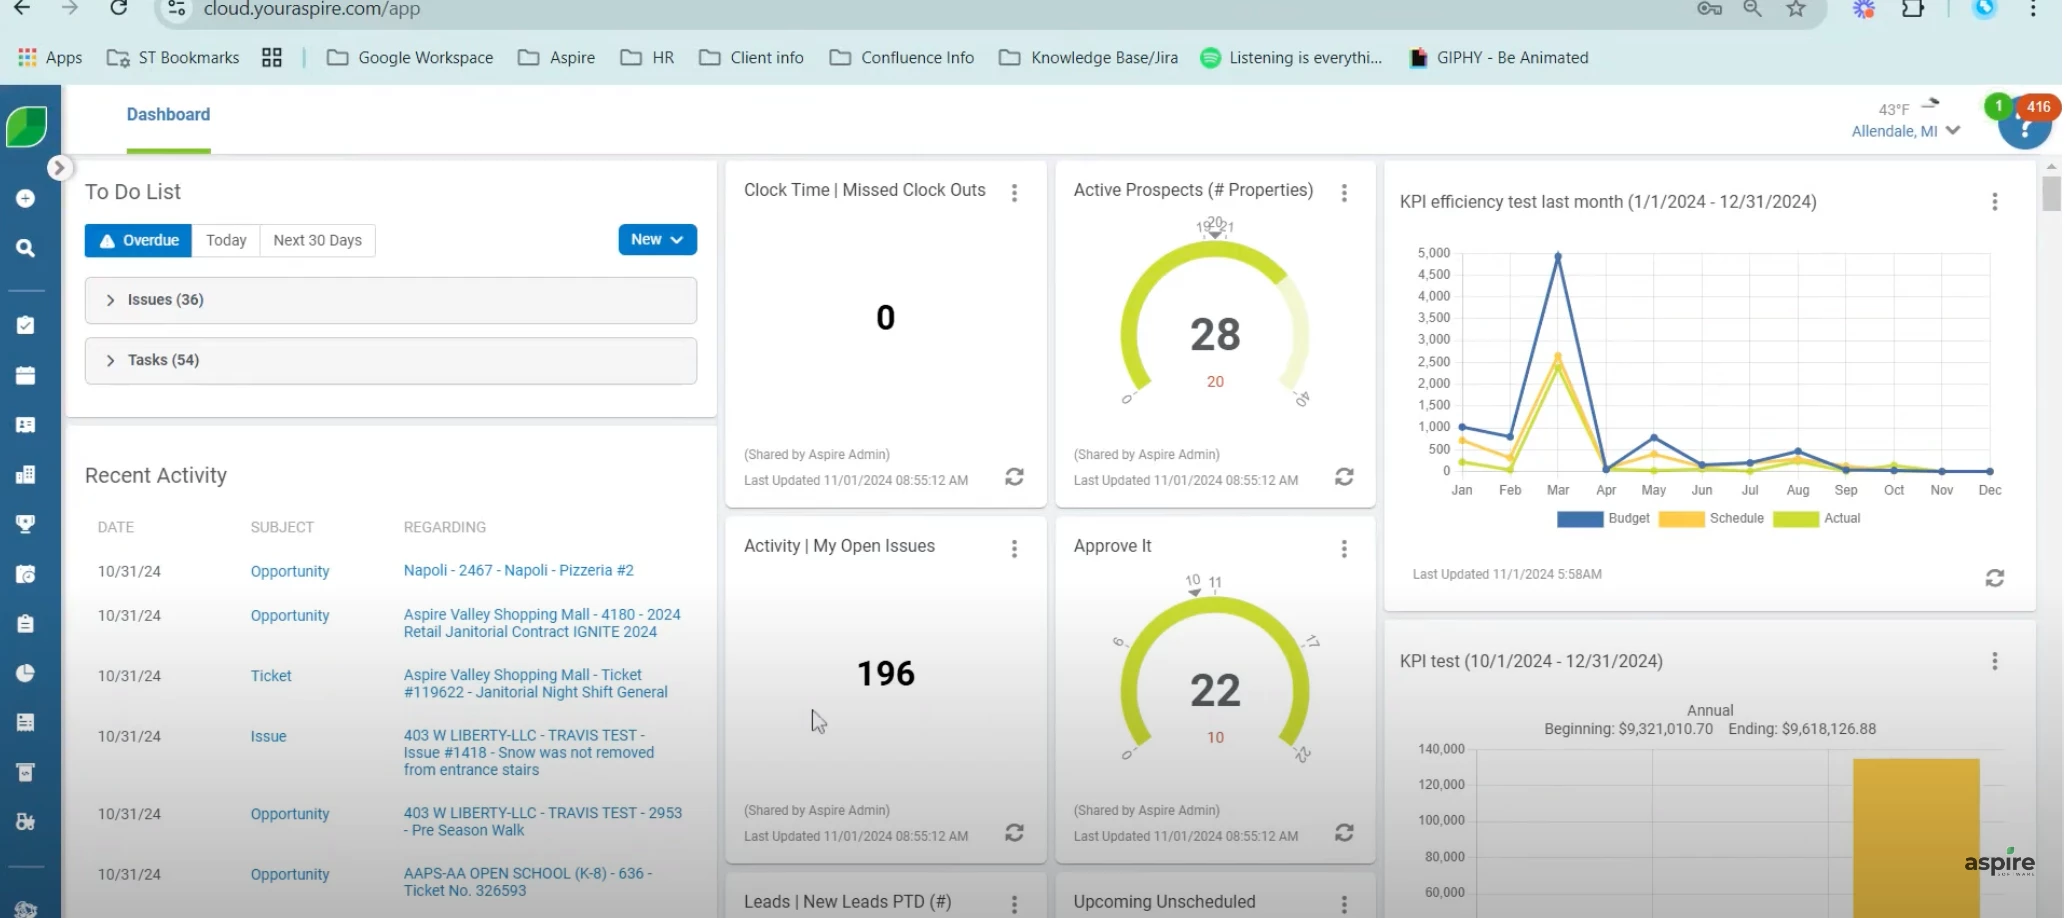Open search from the sidebar magnifier icon

(26, 247)
